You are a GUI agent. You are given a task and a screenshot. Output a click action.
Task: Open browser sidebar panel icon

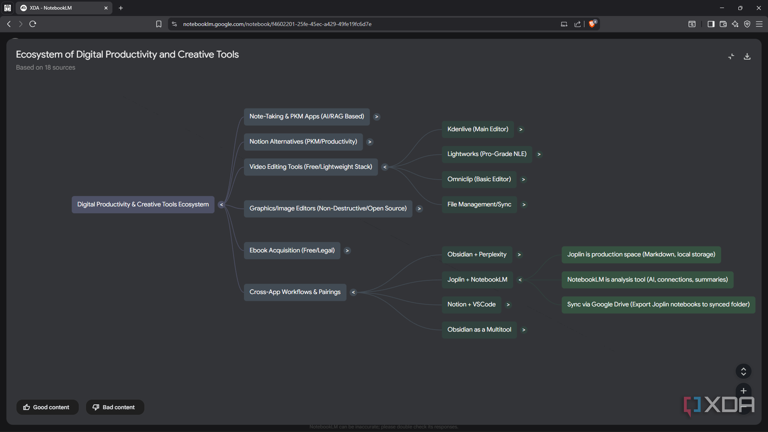(711, 24)
